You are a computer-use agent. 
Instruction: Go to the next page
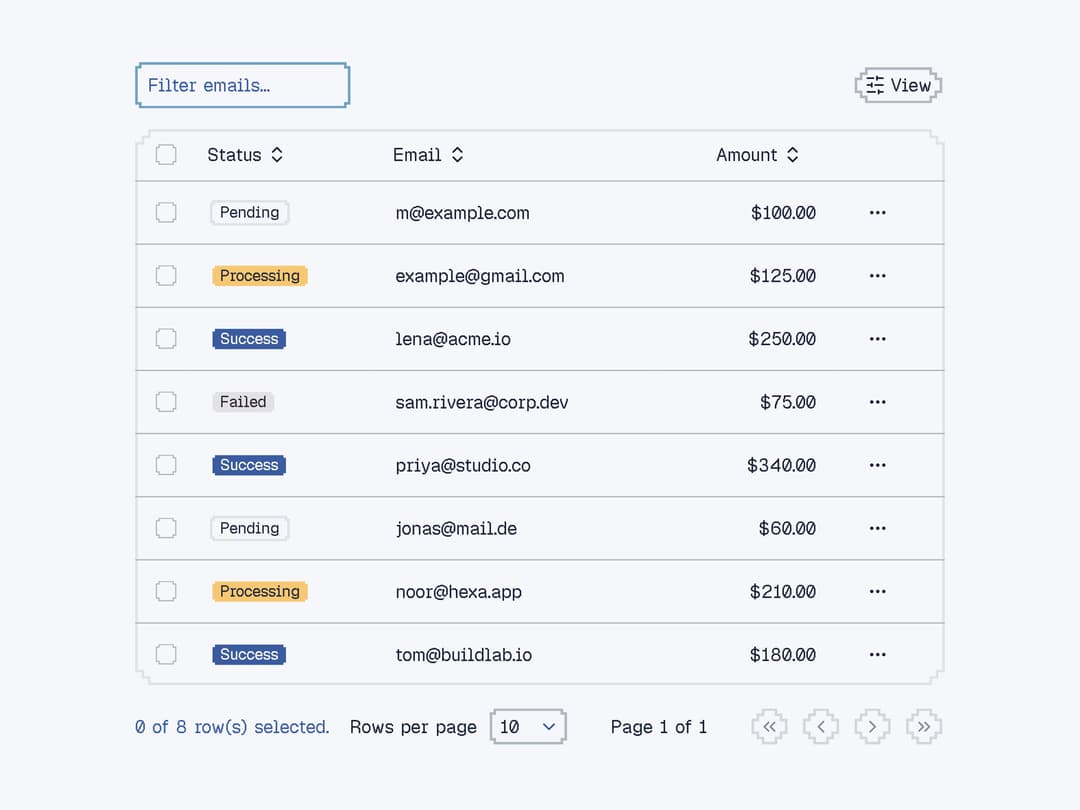(872, 727)
